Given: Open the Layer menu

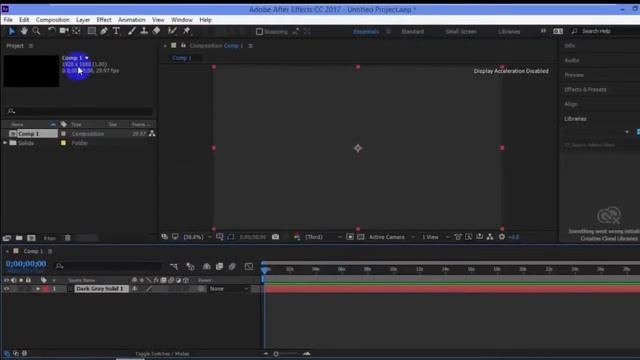Looking at the screenshot, I should [x=83, y=20].
